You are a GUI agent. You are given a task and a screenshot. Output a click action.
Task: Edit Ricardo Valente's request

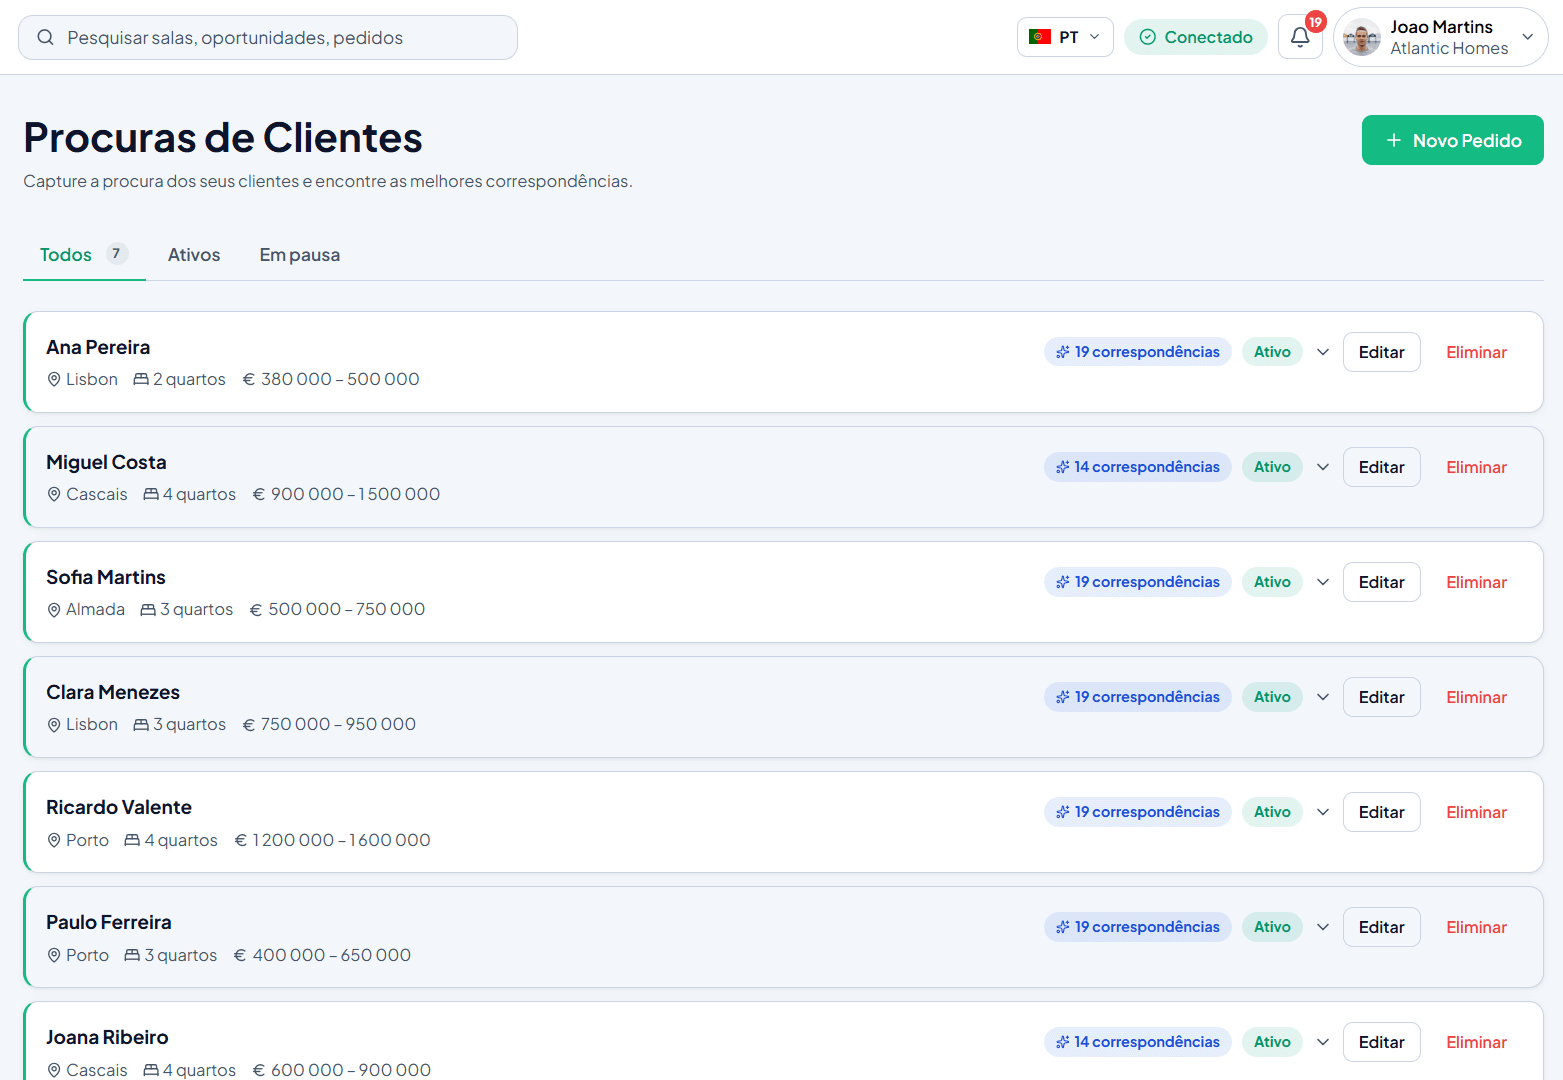point(1381,812)
